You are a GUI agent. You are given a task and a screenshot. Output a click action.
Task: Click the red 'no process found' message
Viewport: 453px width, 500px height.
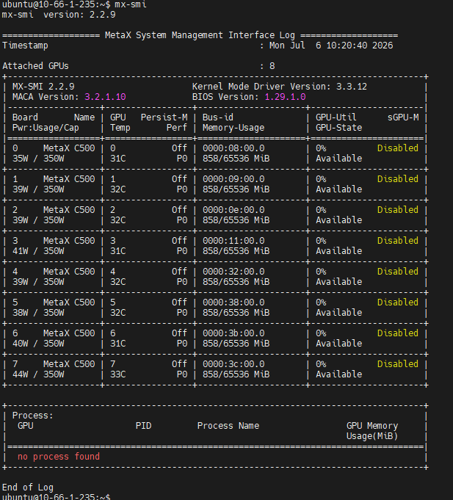click(x=58, y=456)
